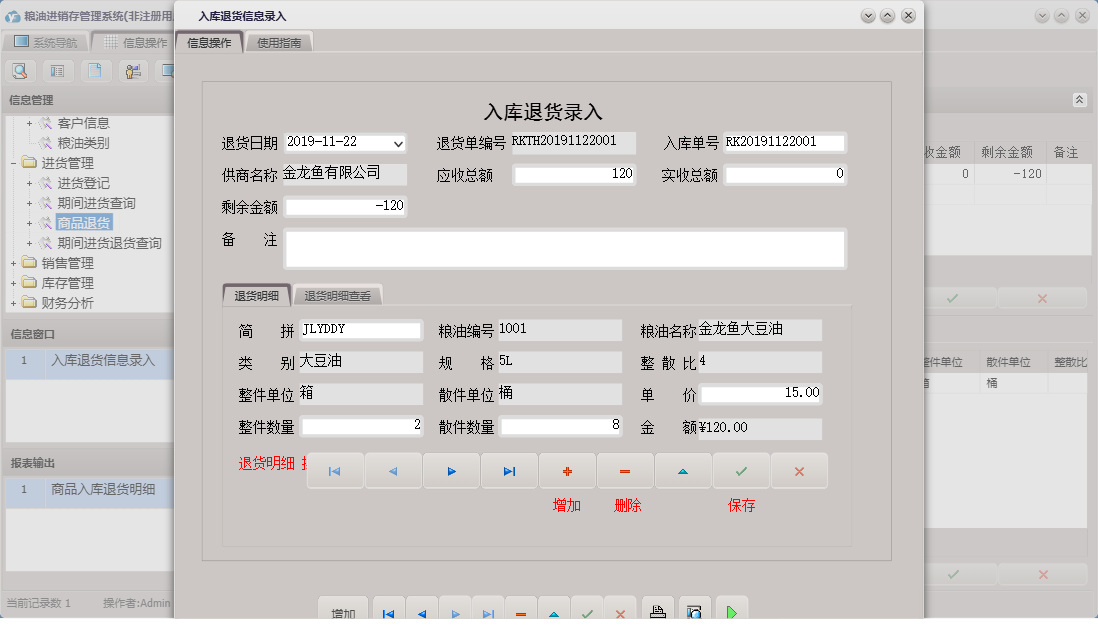Click the search icon in the top toolbar
This screenshot has height=635, width=1098.
point(21,71)
